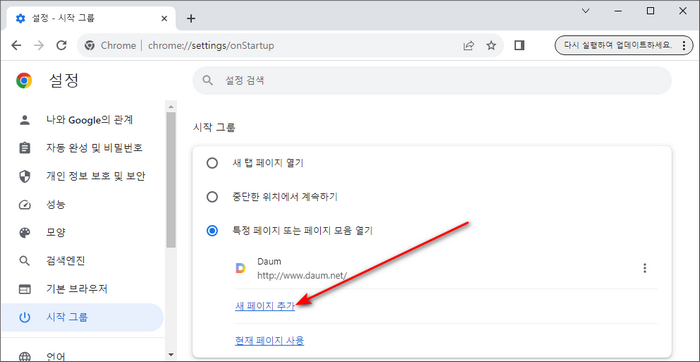
Task: Click the power icon for 시작 그룹
Action: tap(25, 317)
